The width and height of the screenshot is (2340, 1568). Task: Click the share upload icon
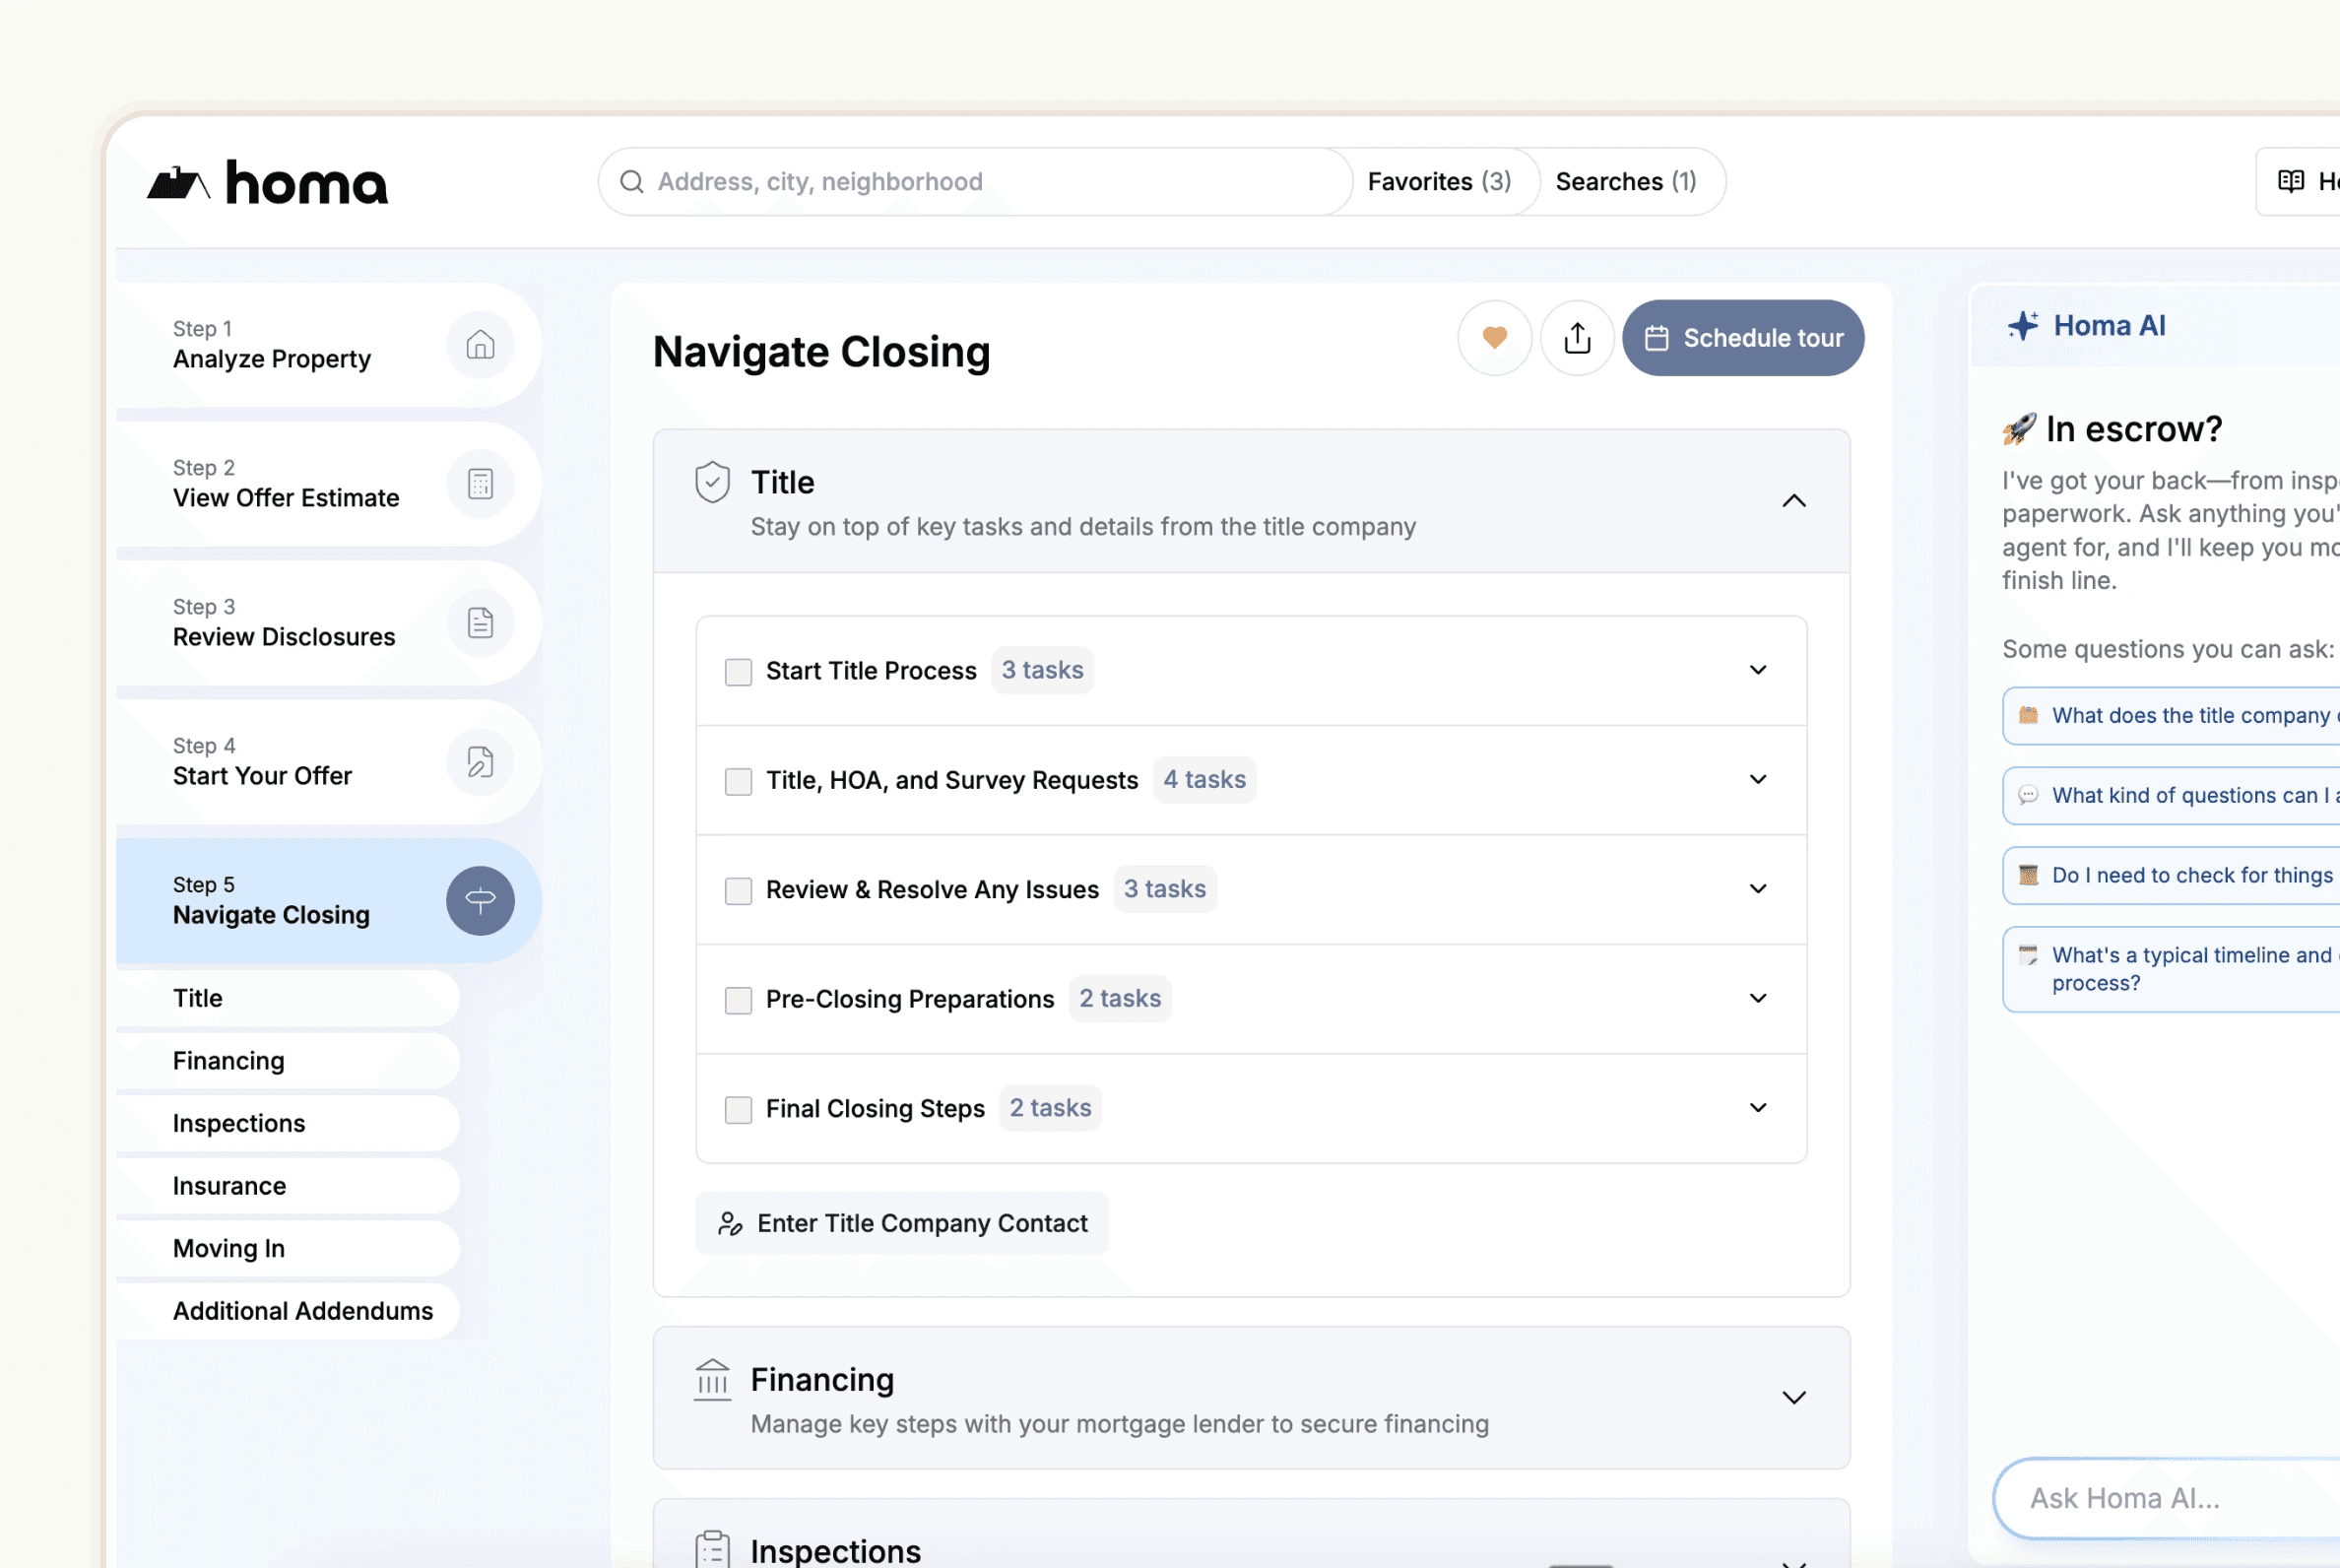click(1577, 338)
